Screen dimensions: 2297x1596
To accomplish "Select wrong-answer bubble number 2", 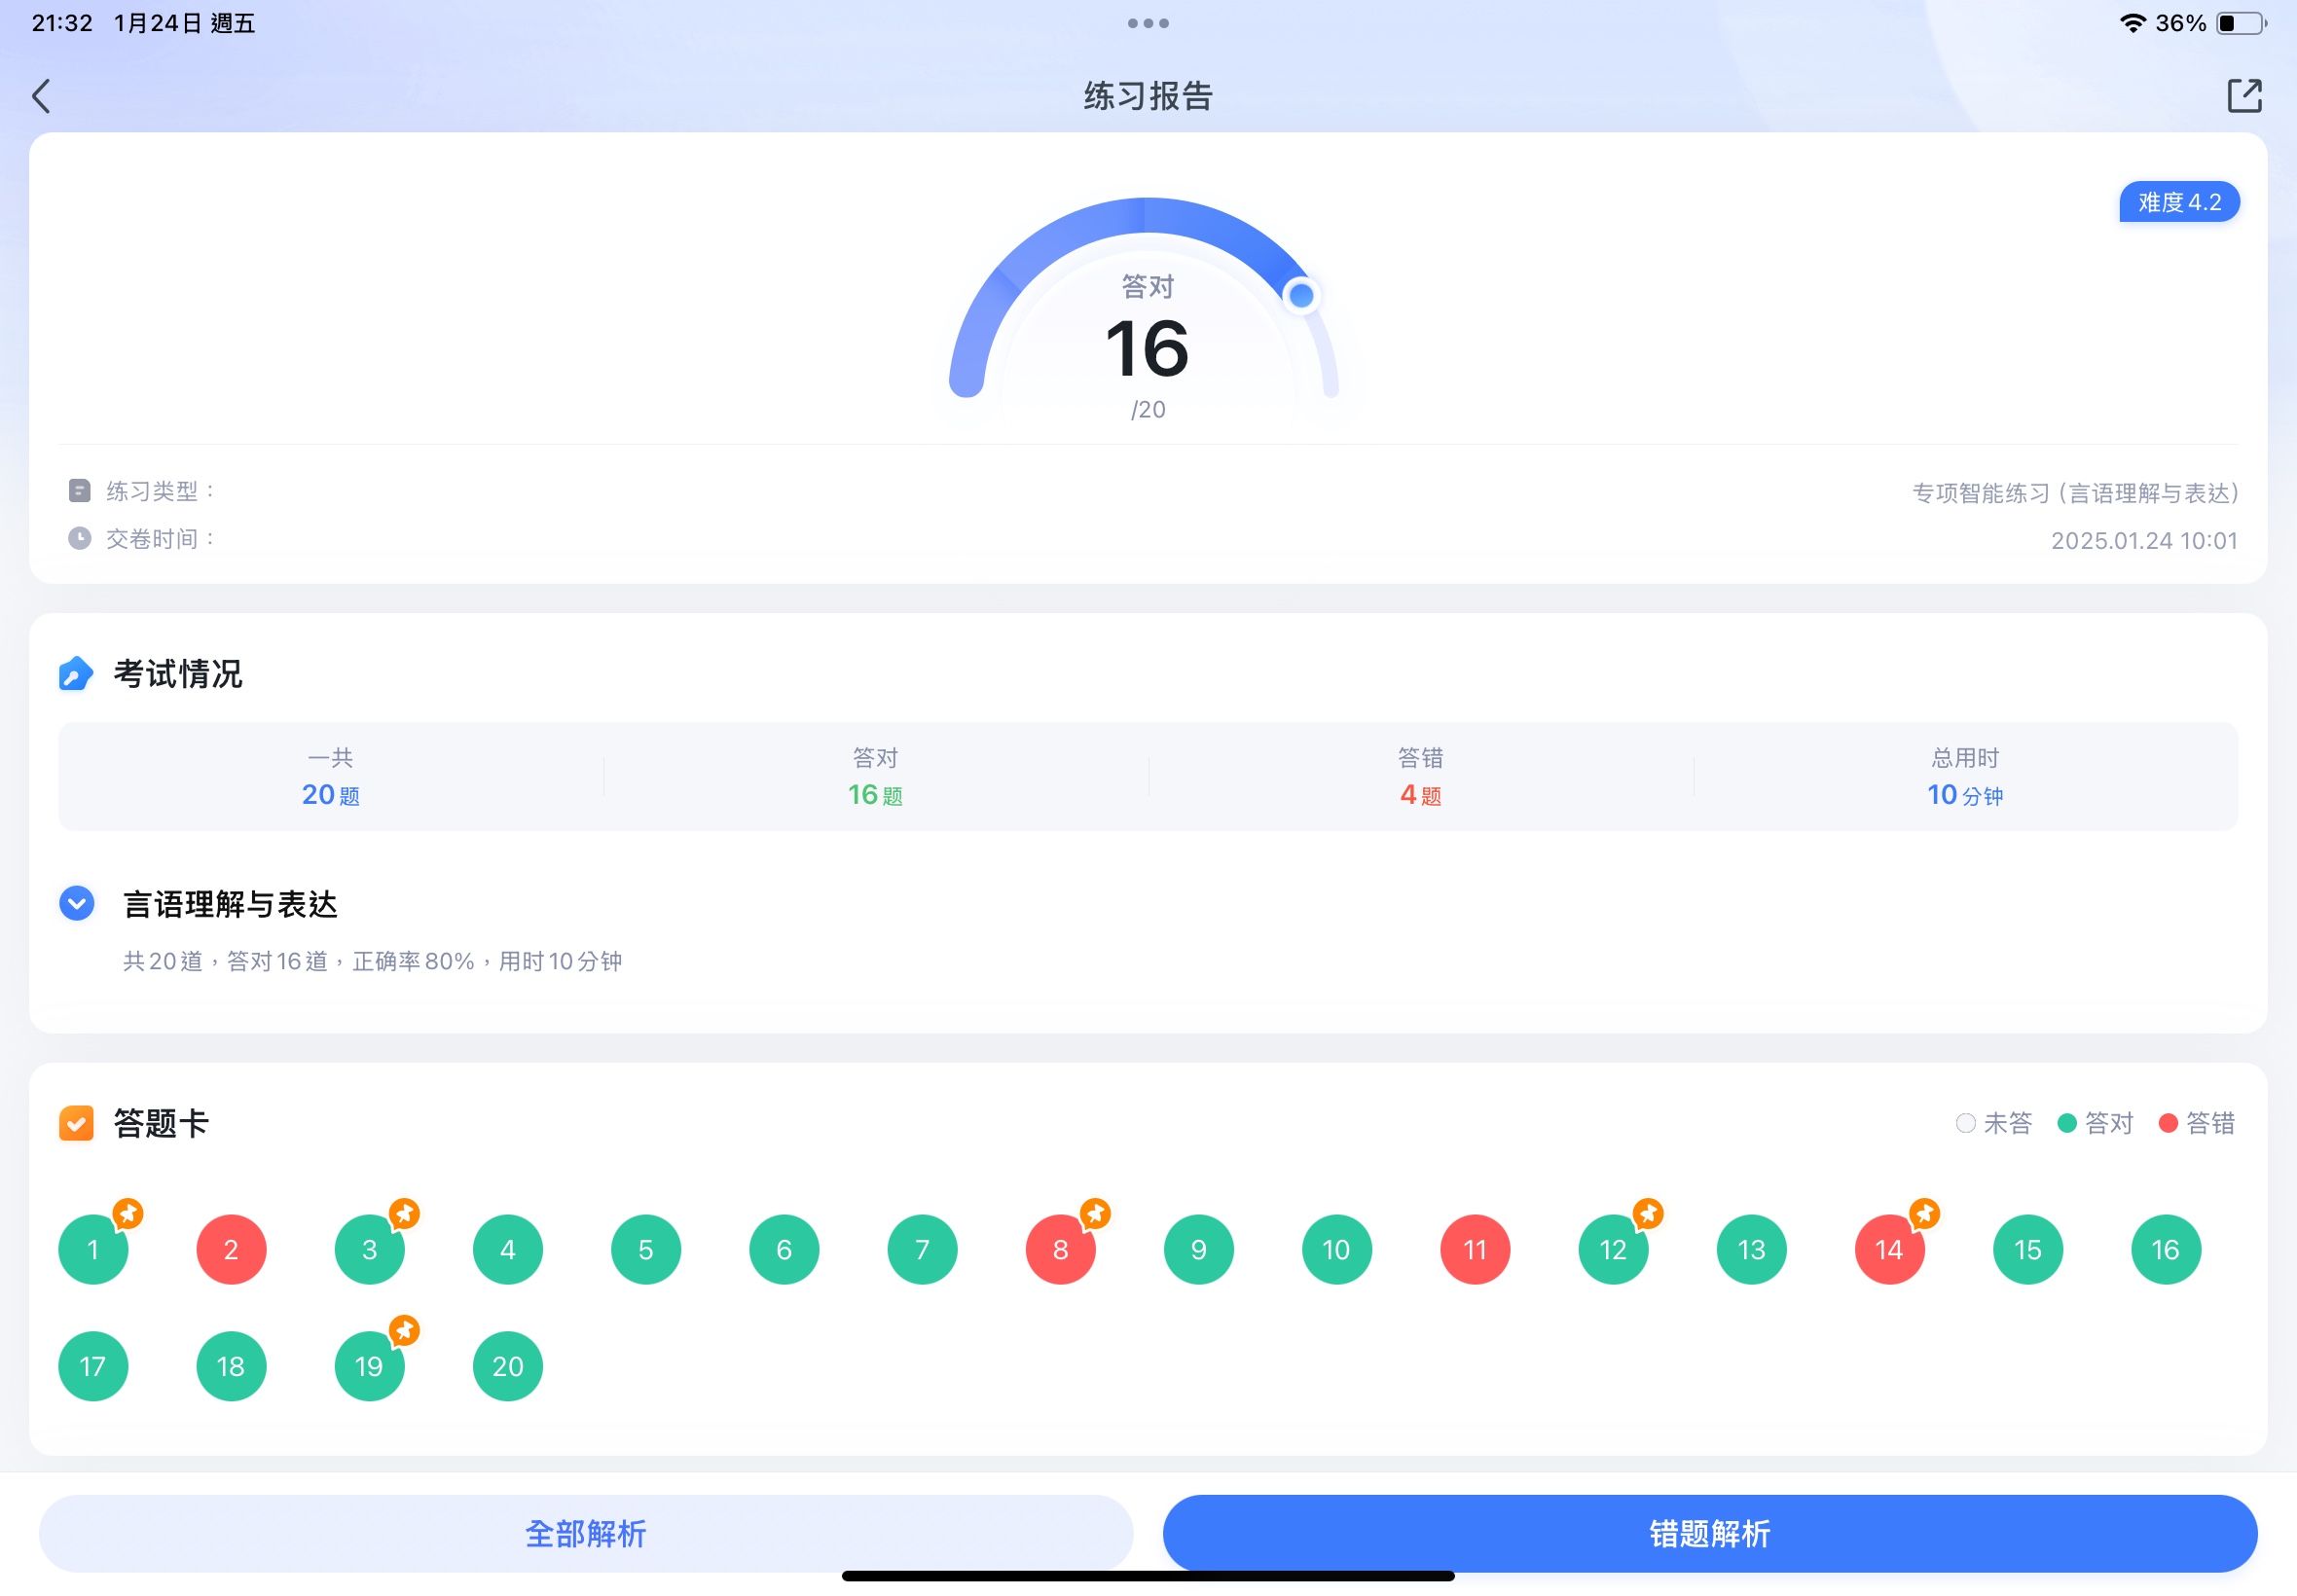I will click(x=231, y=1249).
